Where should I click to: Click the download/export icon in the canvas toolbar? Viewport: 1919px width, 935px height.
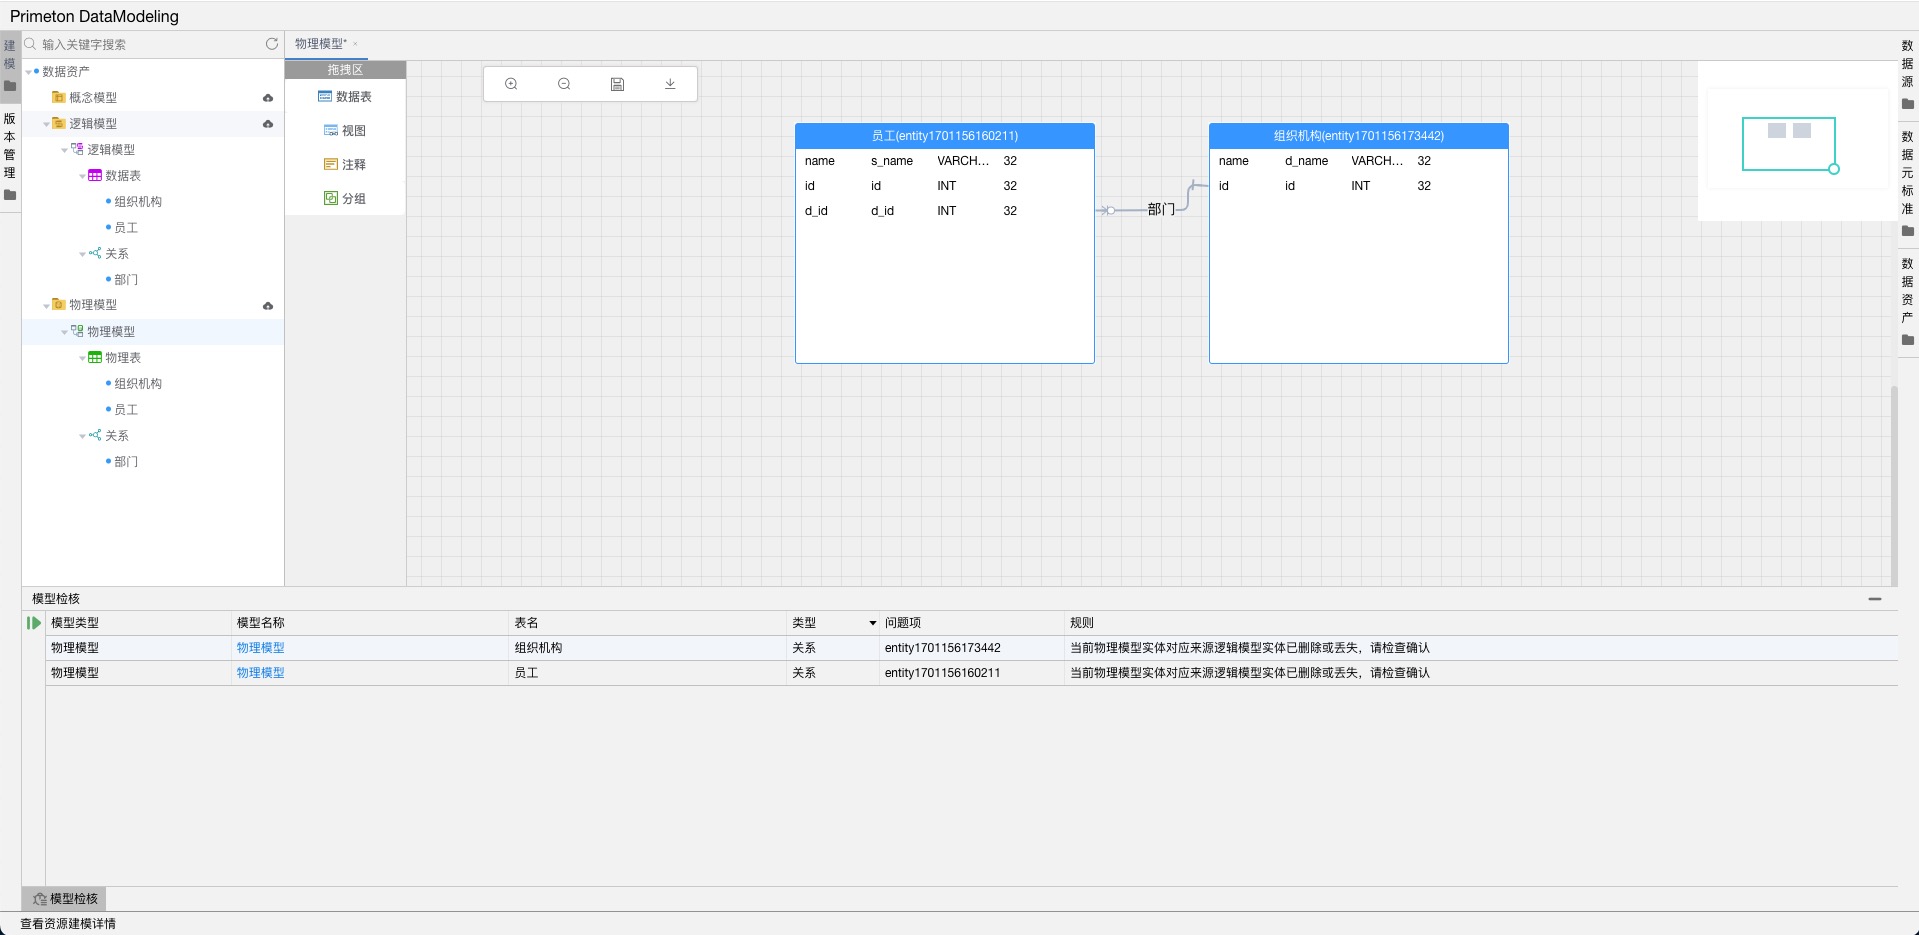tap(670, 84)
